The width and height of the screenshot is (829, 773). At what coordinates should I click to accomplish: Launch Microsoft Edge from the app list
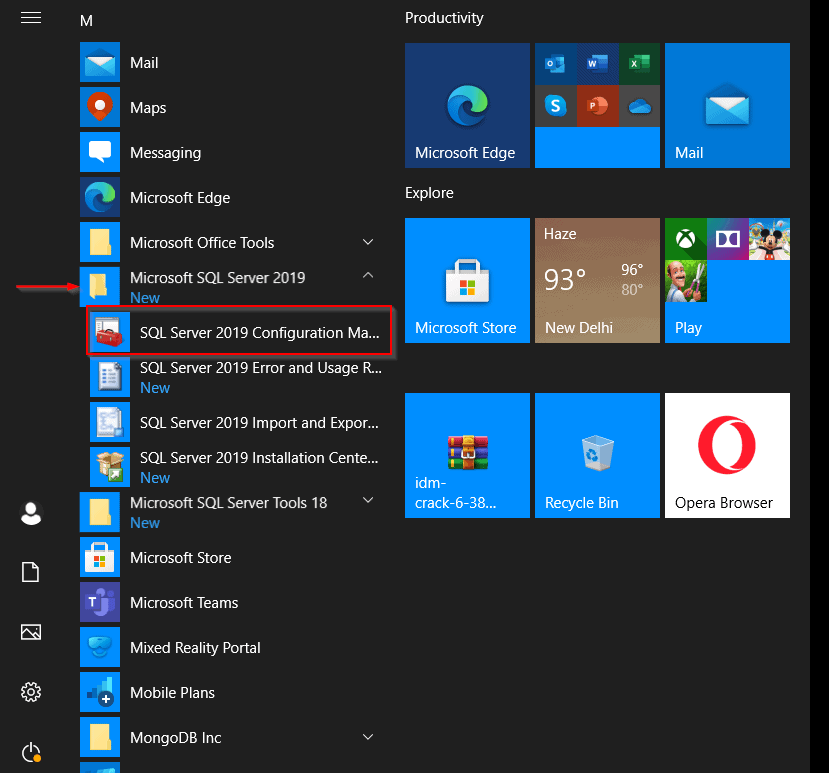tap(230, 197)
